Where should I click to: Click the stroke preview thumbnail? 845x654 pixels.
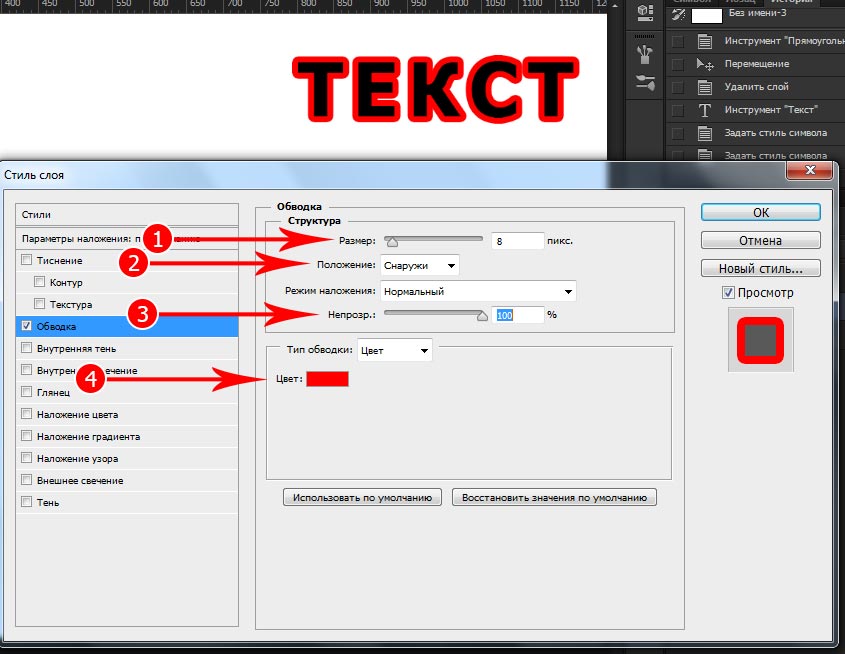[760, 339]
